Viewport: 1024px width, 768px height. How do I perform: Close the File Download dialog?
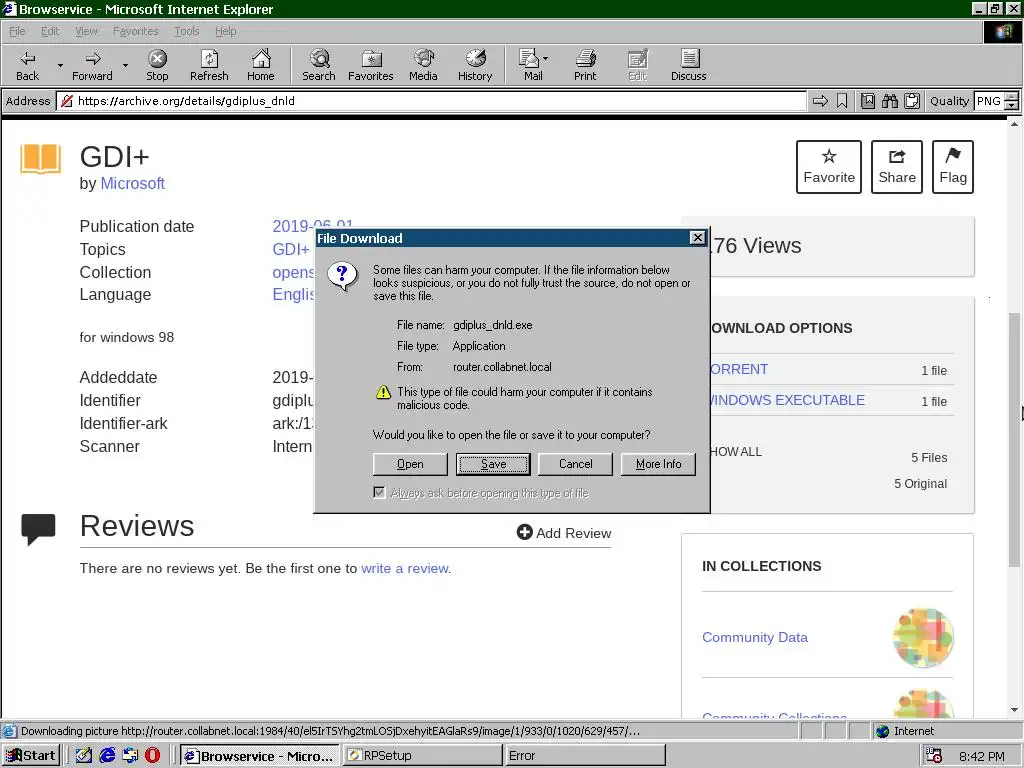[x=697, y=238]
